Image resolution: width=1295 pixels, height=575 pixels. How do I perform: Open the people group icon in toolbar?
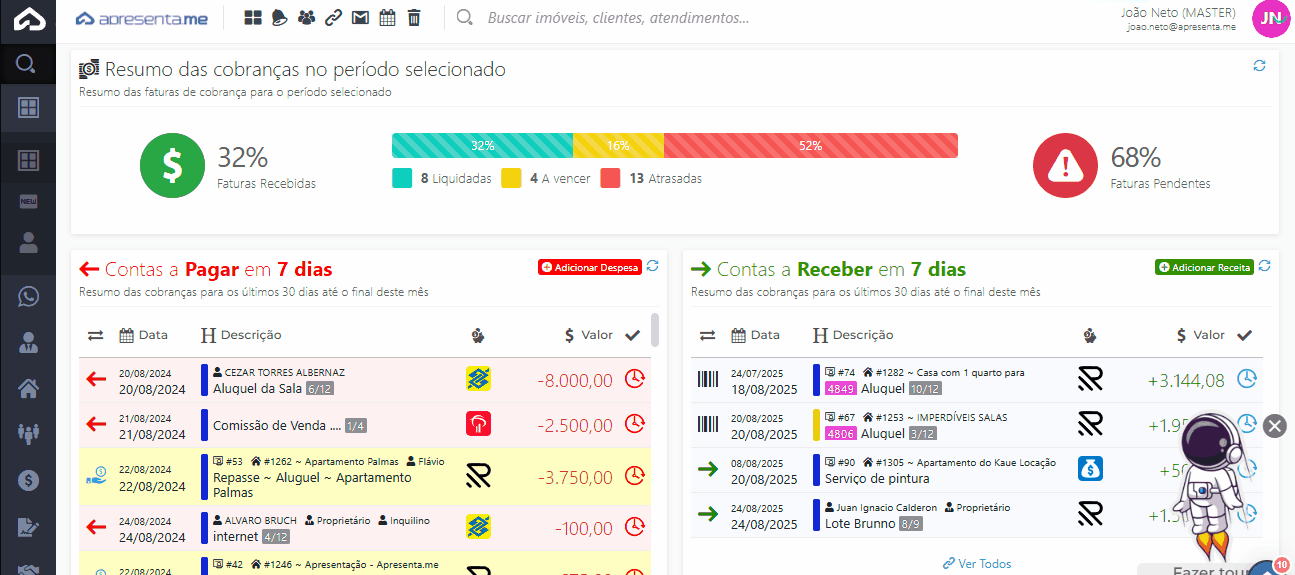point(306,17)
